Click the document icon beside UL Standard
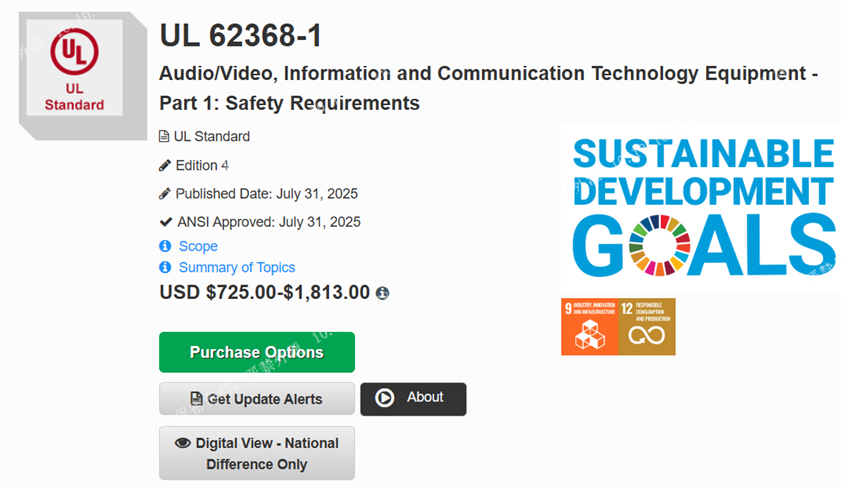This screenshot has width=841, height=488. point(165,136)
